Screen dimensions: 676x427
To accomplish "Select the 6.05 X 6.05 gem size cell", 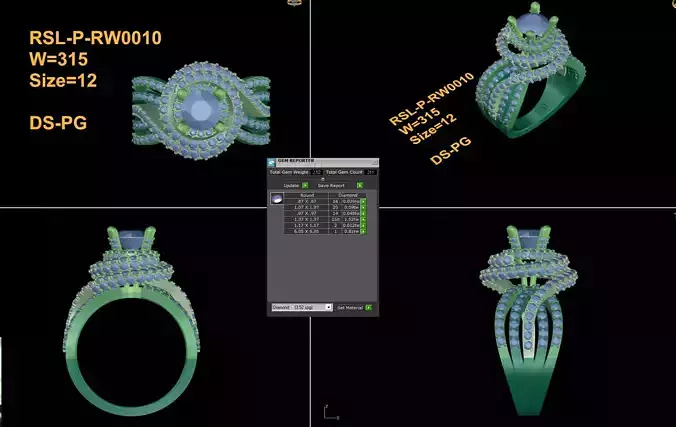I will (307, 232).
